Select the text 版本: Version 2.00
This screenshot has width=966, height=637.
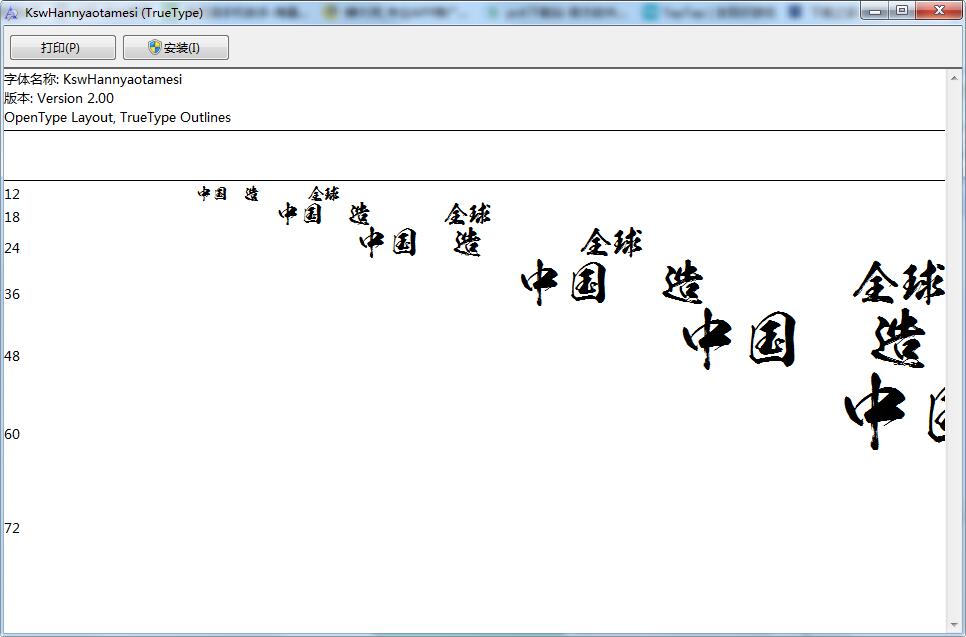click(x=59, y=99)
